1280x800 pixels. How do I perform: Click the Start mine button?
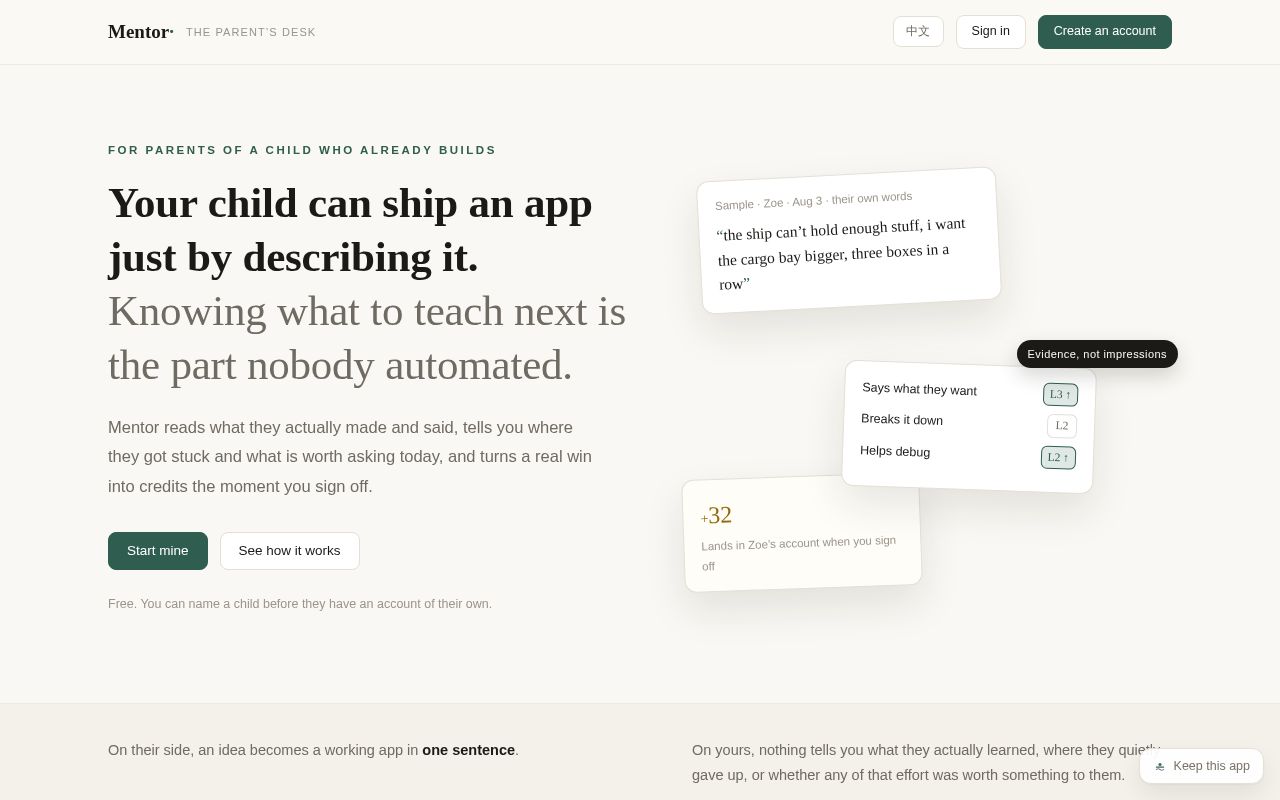tap(158, 551)
